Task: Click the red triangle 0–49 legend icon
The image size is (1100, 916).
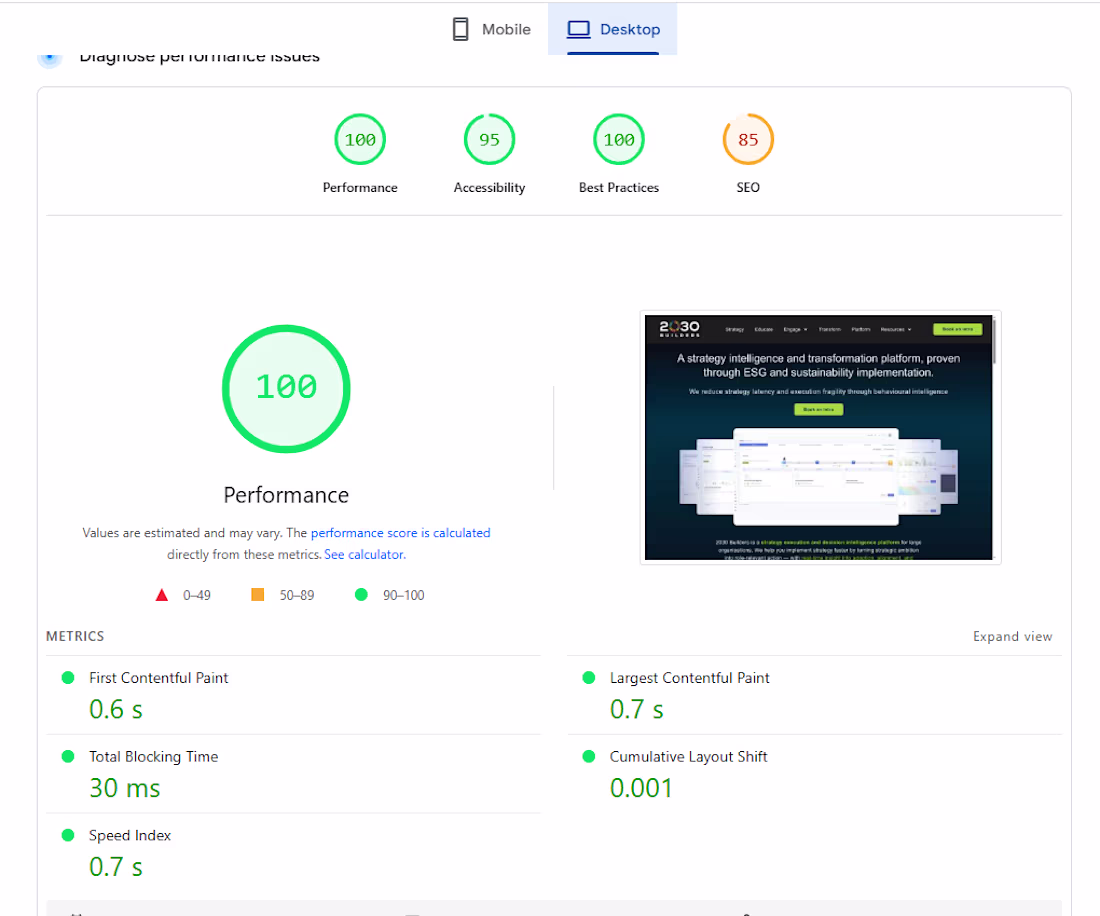Action: pyautogui.click(x=161, y=595)
